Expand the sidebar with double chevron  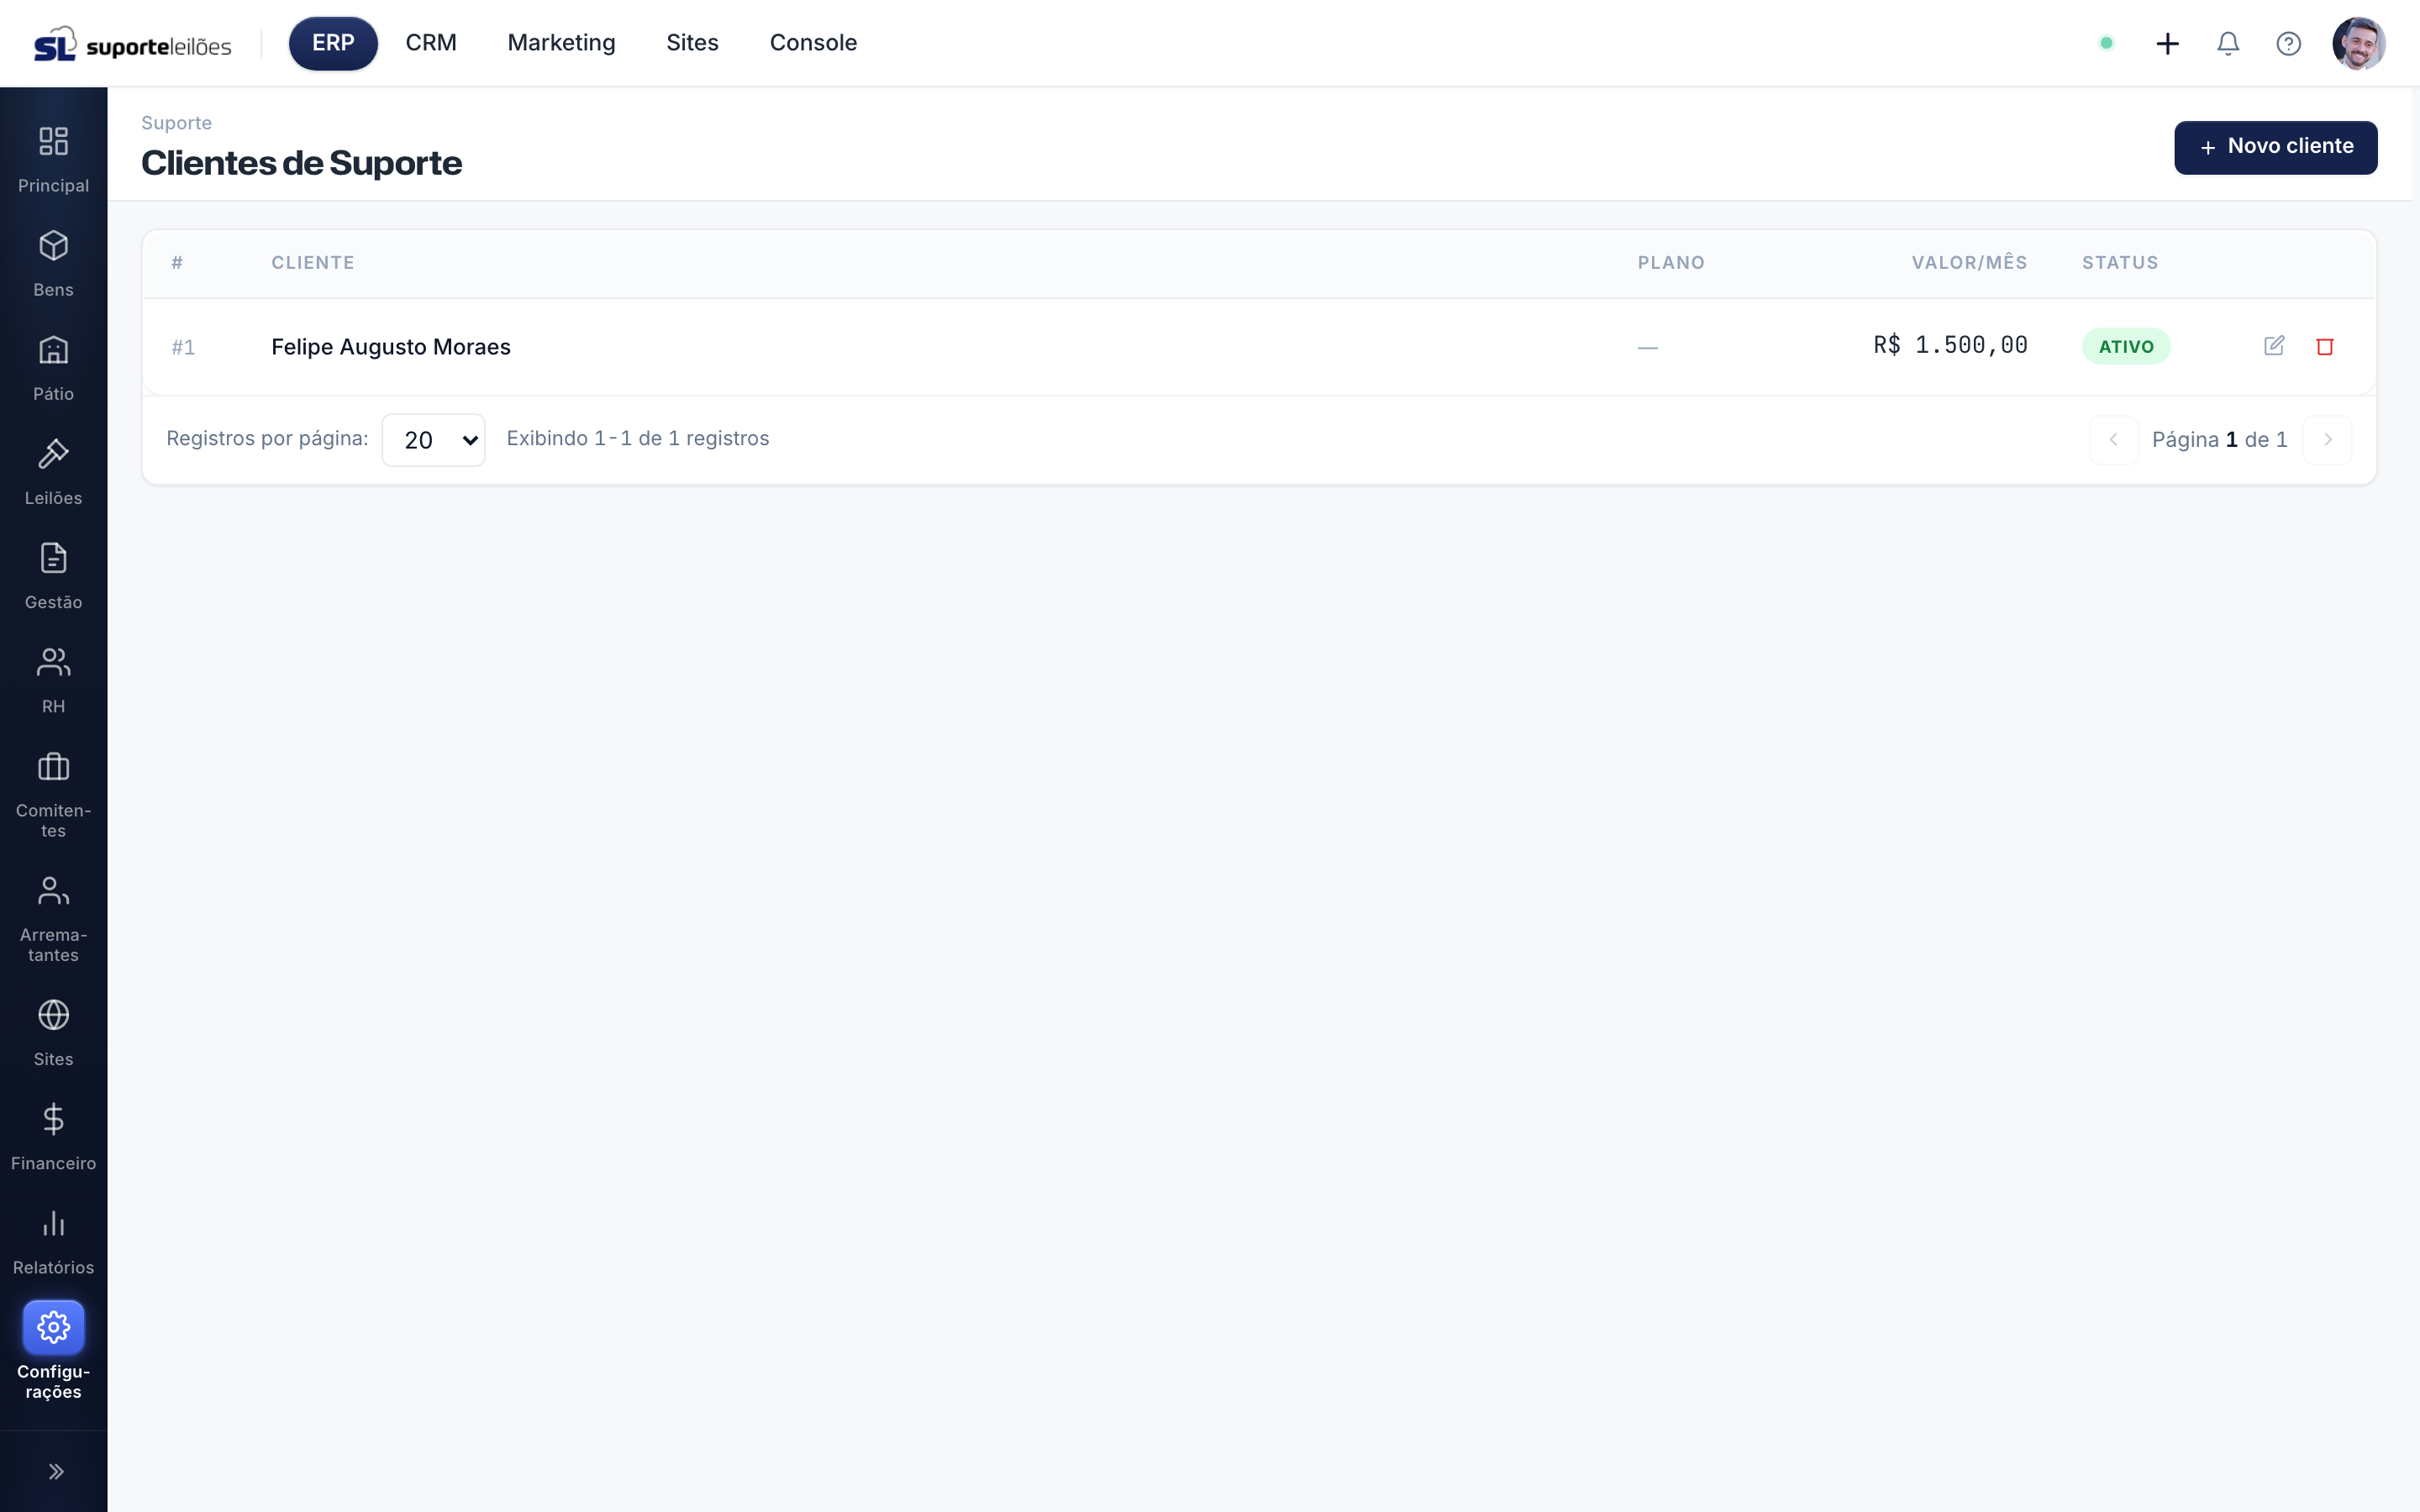55,1471
